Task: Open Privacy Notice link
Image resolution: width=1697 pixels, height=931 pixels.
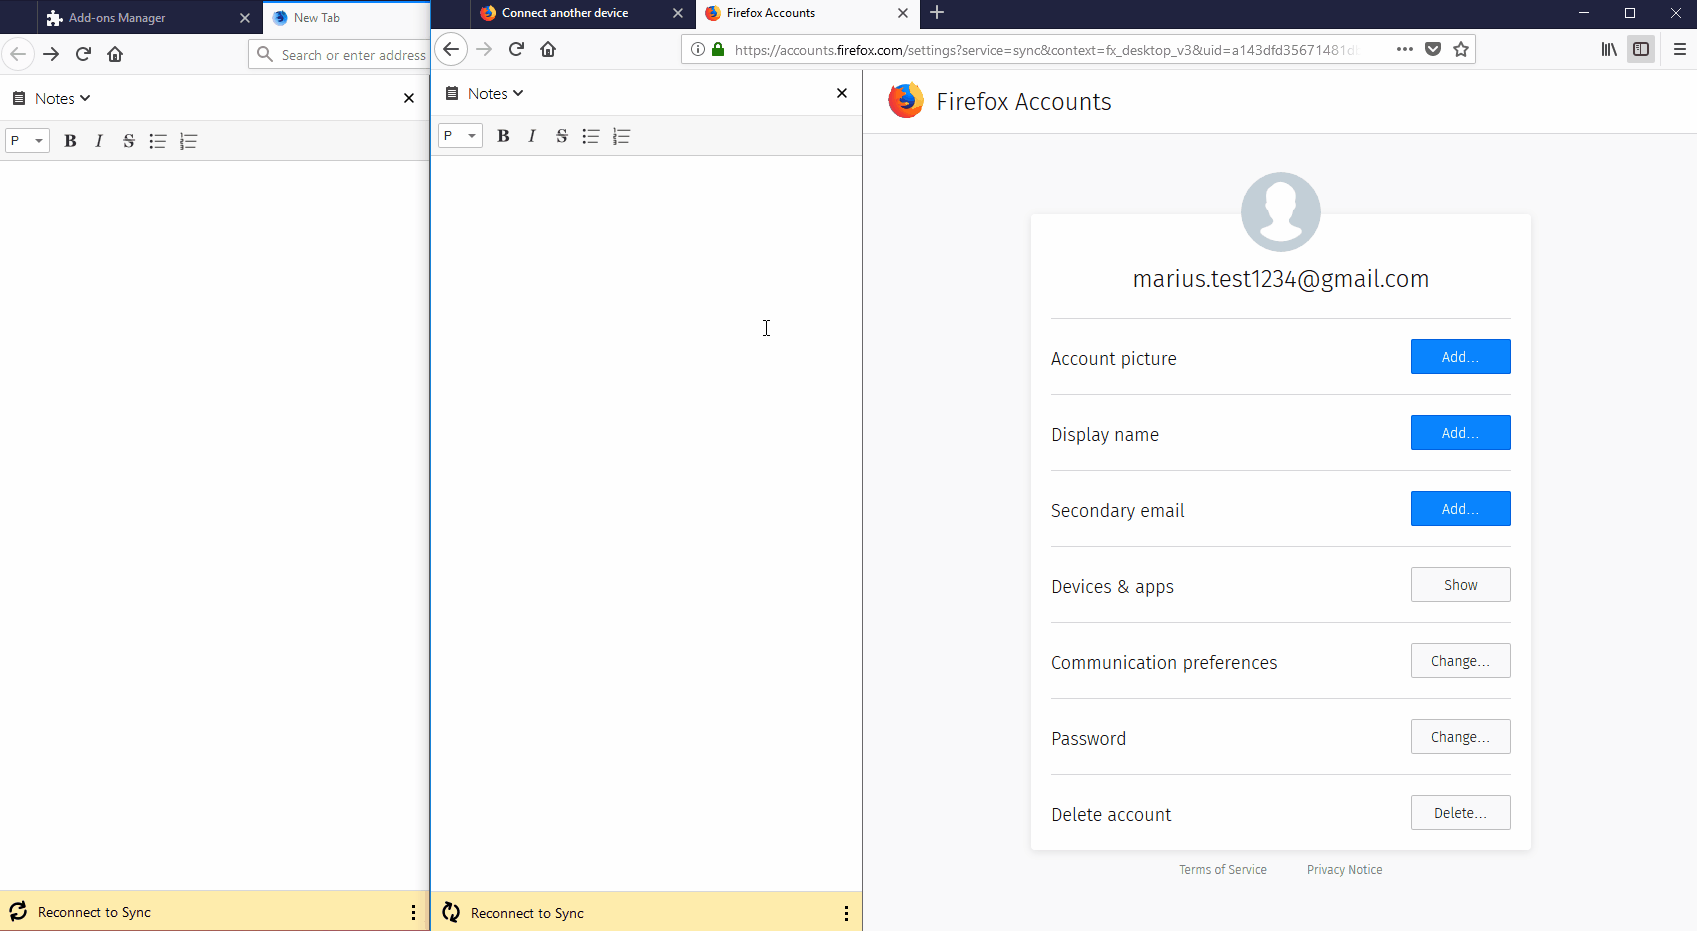Action: [1344, 870]
